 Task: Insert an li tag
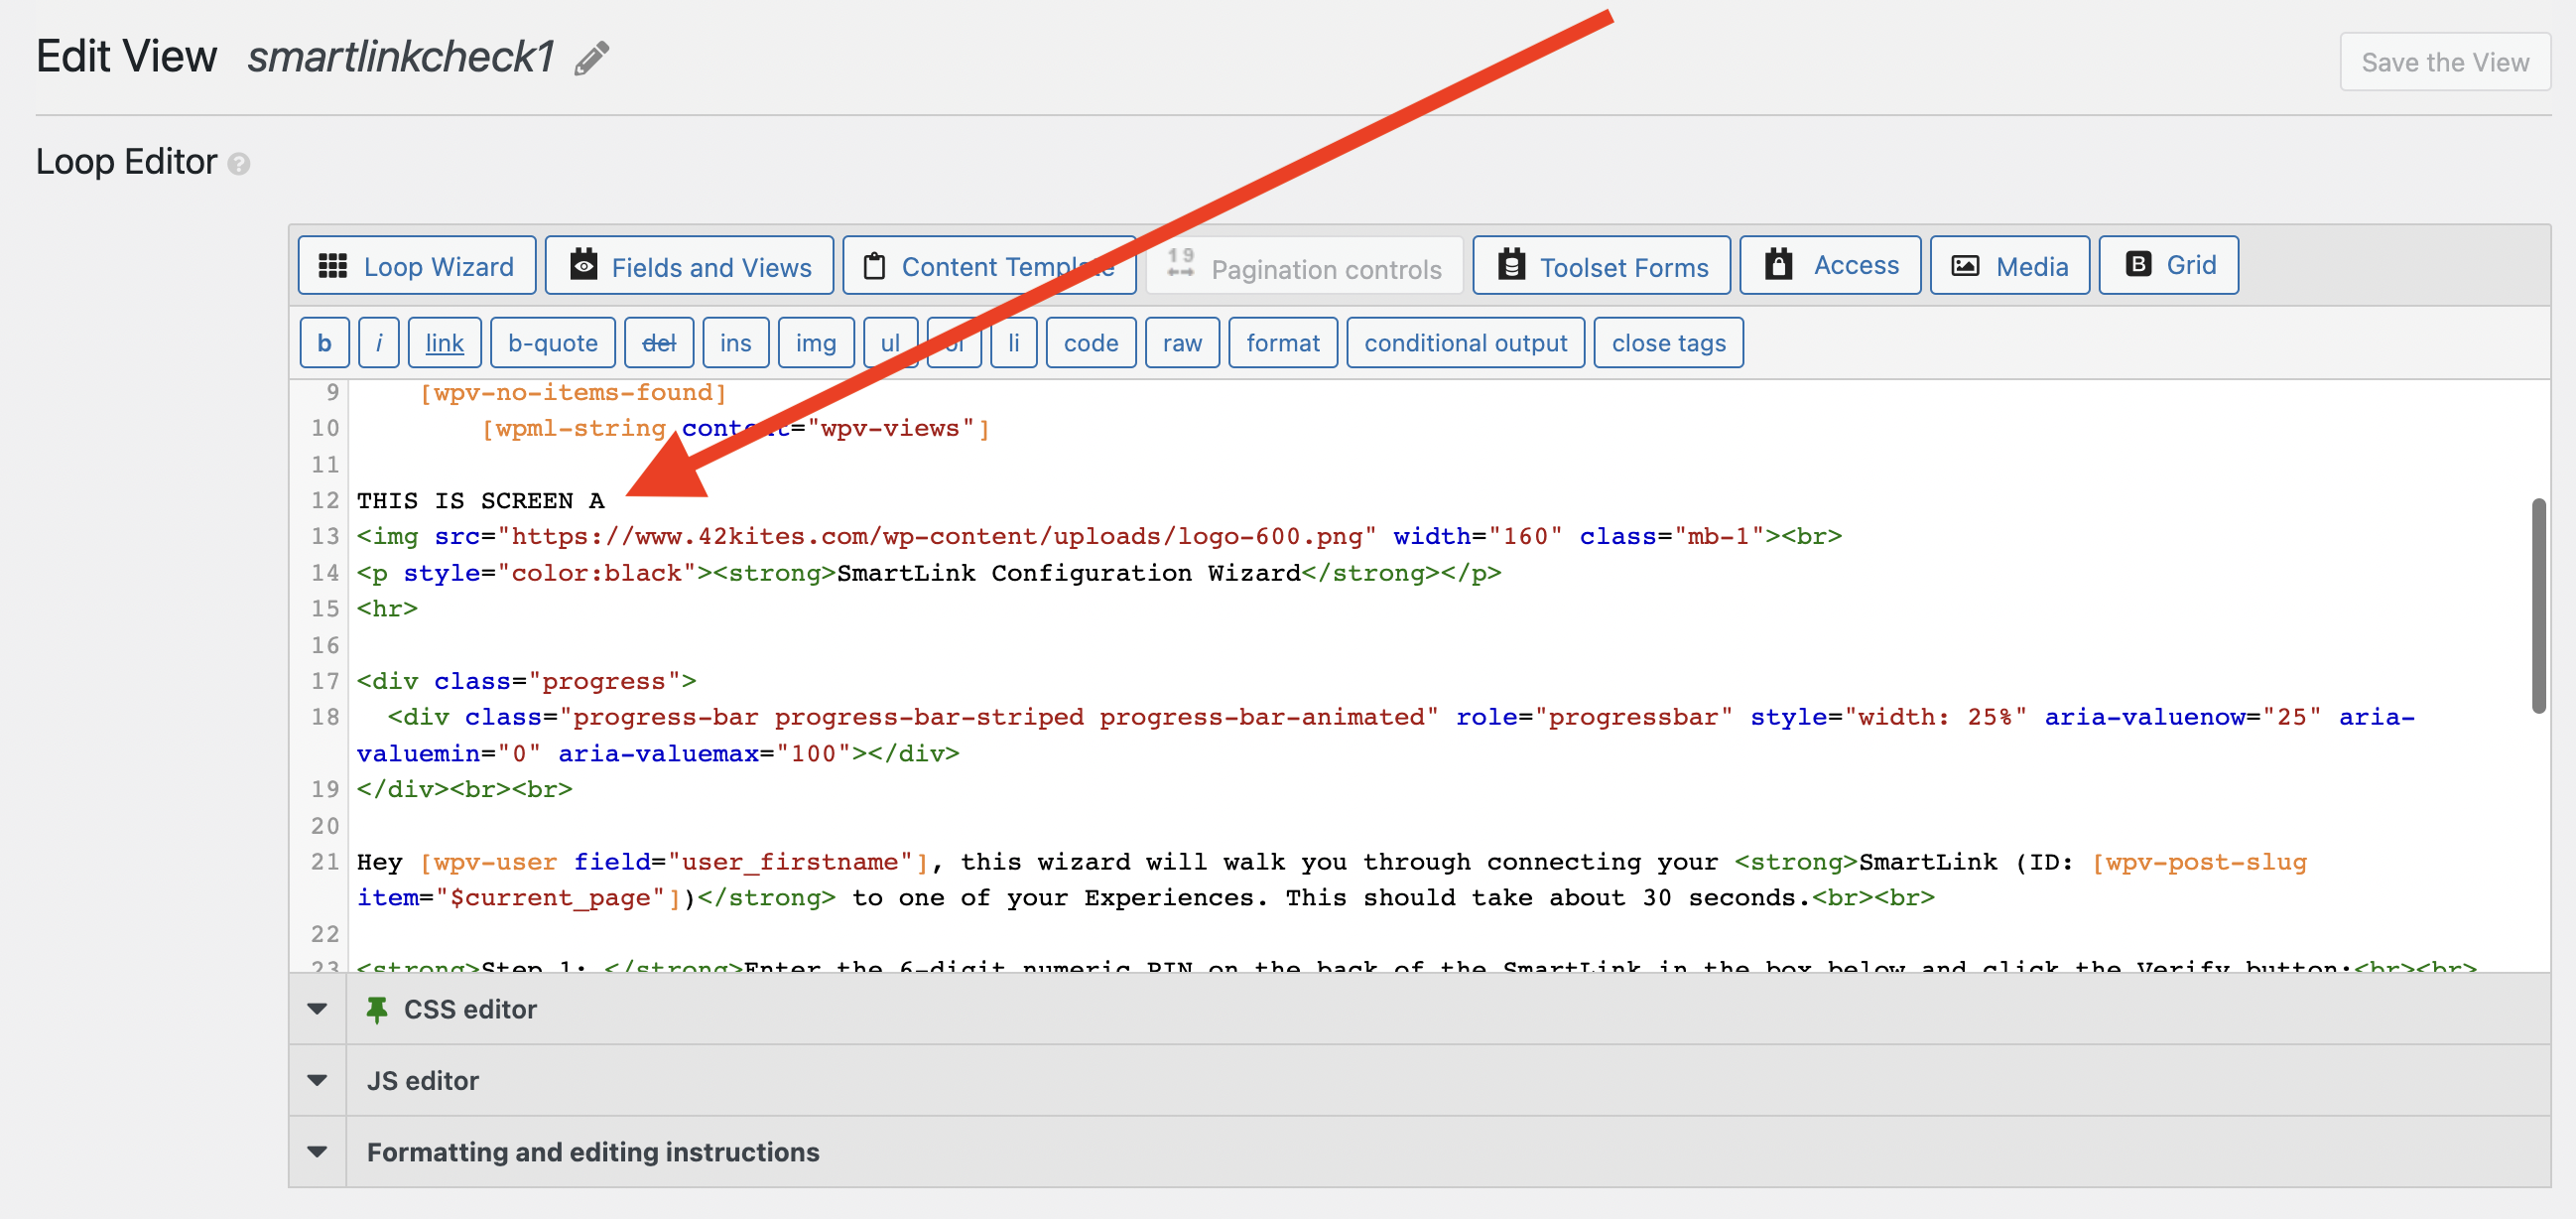[x=1014, y=343]
